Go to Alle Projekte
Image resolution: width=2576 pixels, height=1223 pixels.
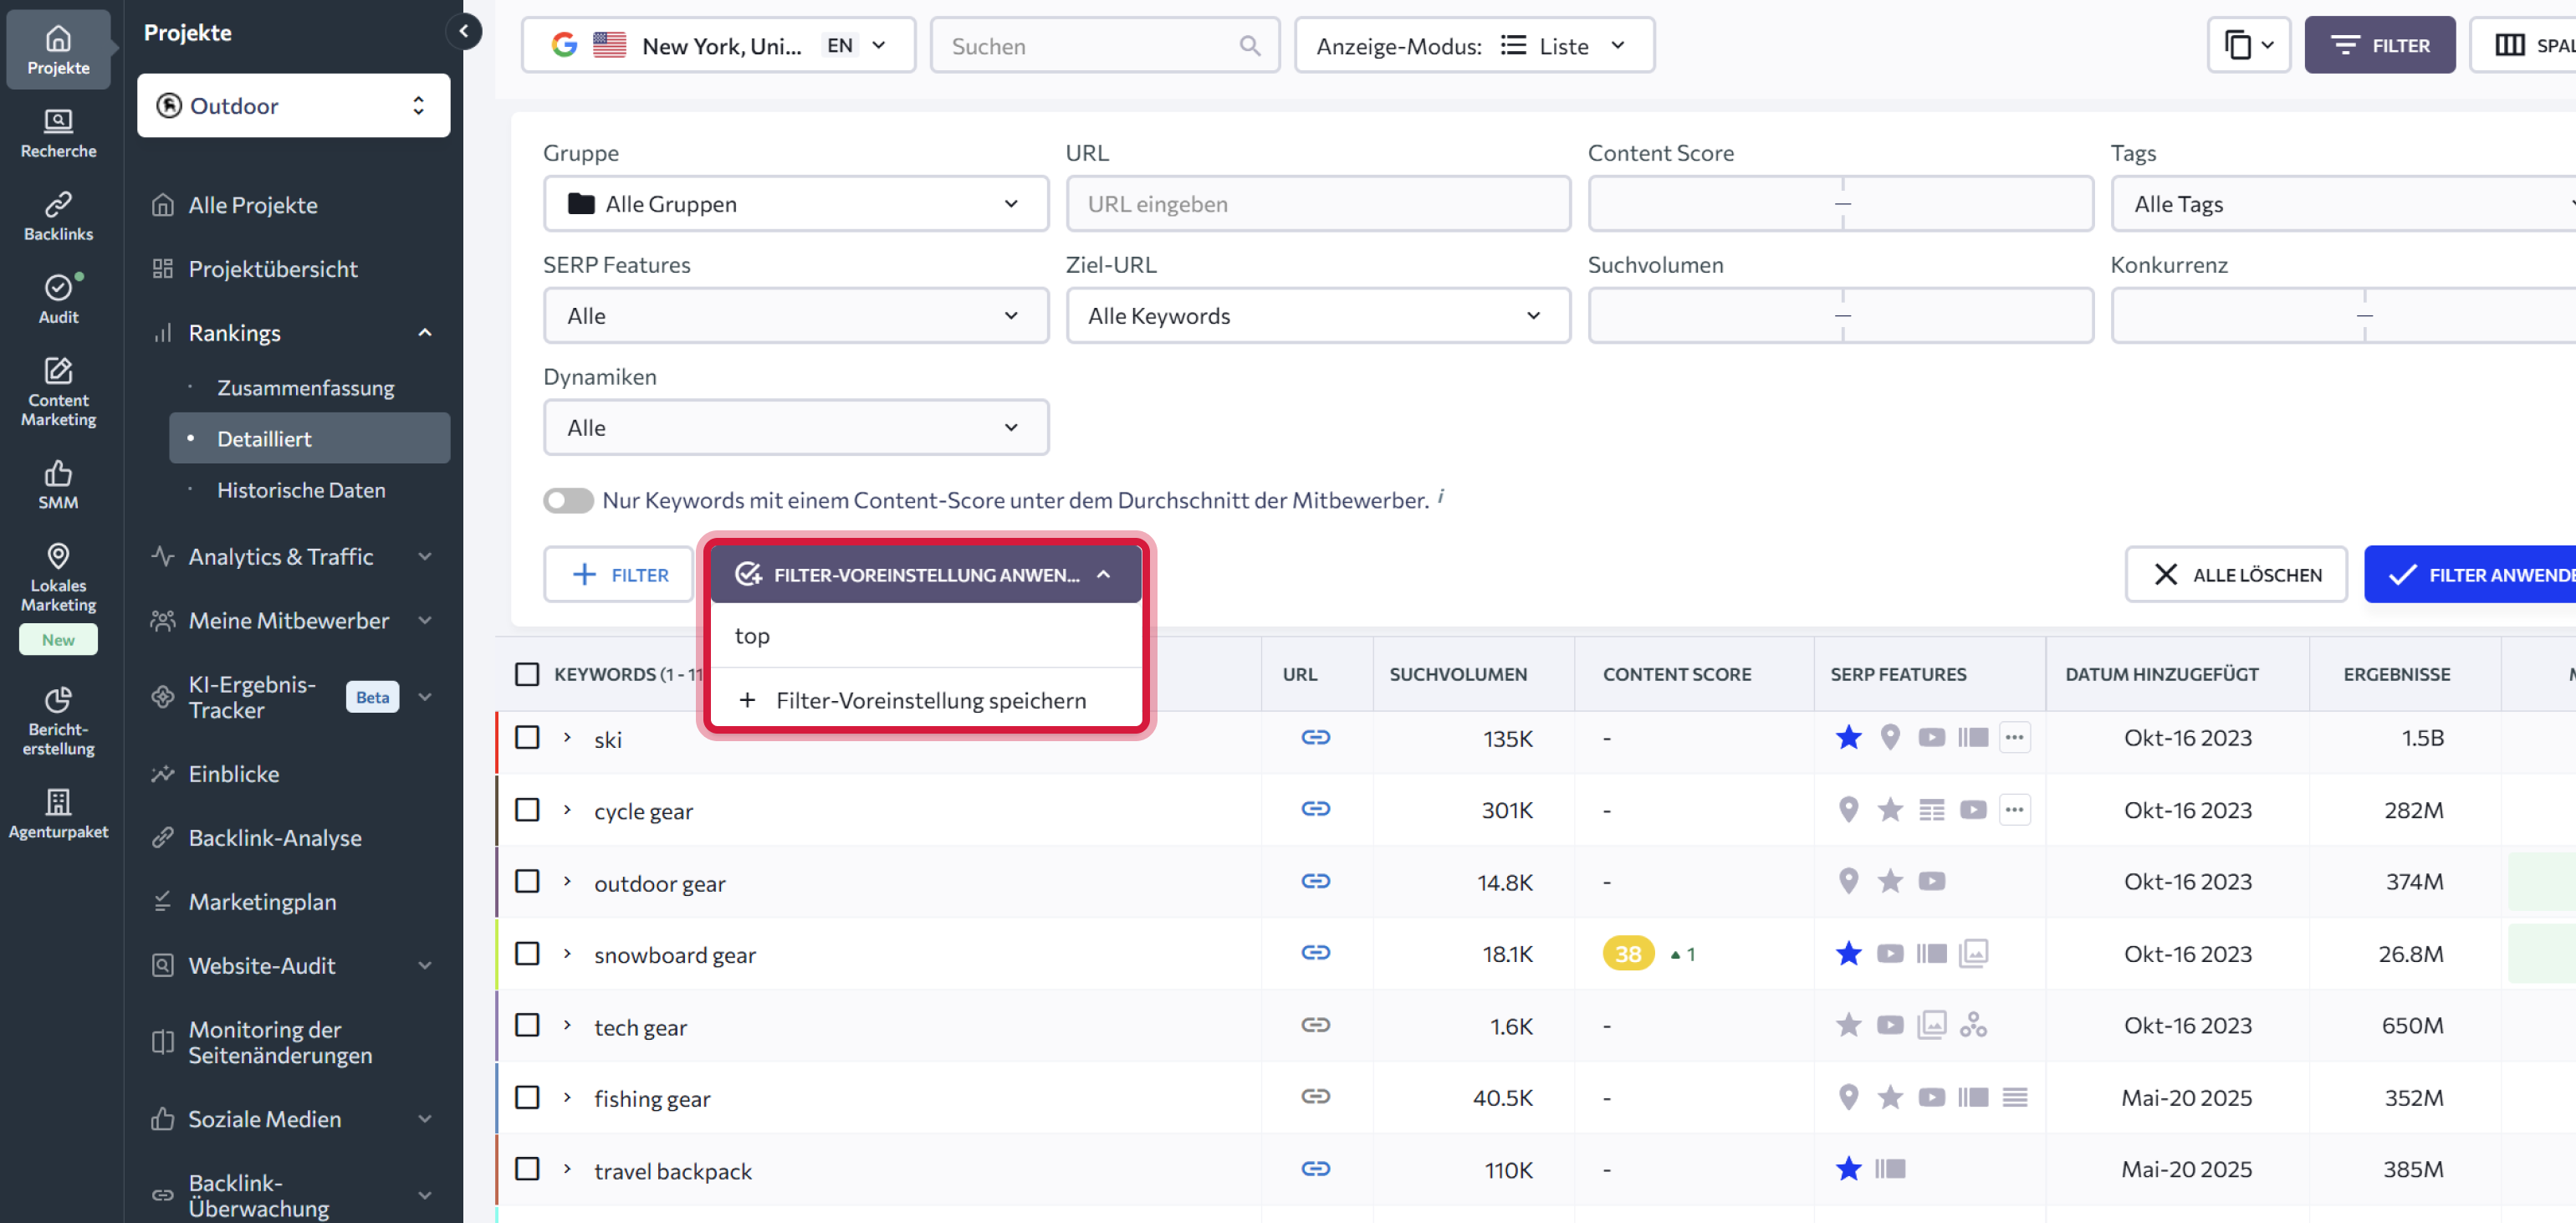[253, 205]
